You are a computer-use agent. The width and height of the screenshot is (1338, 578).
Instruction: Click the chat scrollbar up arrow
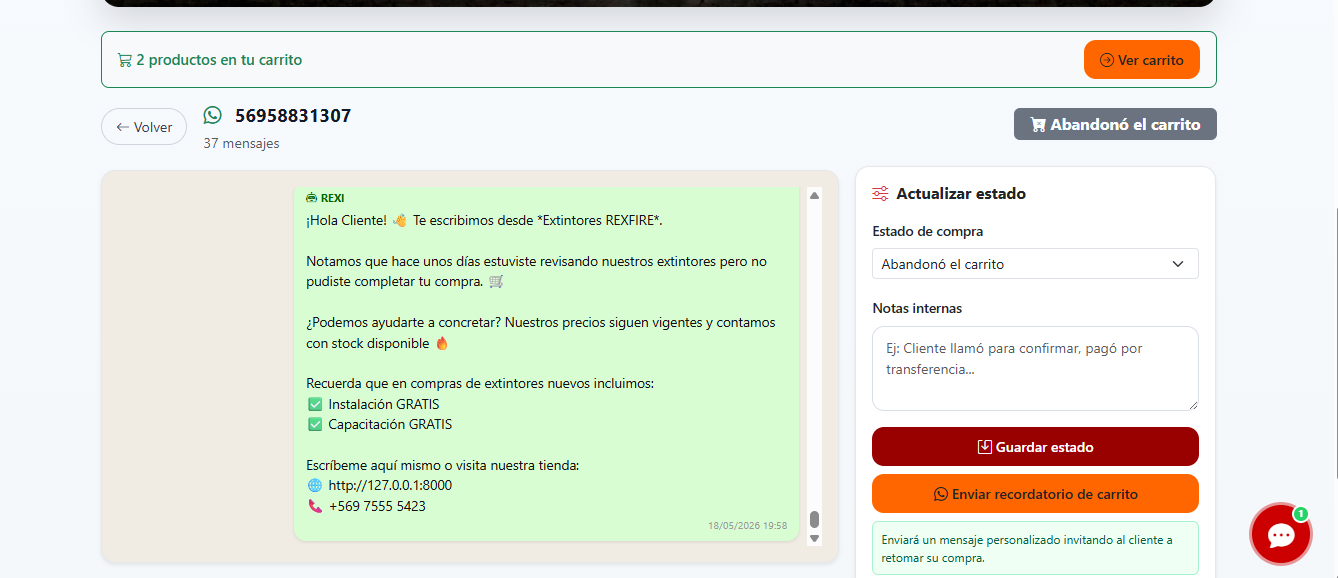pos(814,195)
